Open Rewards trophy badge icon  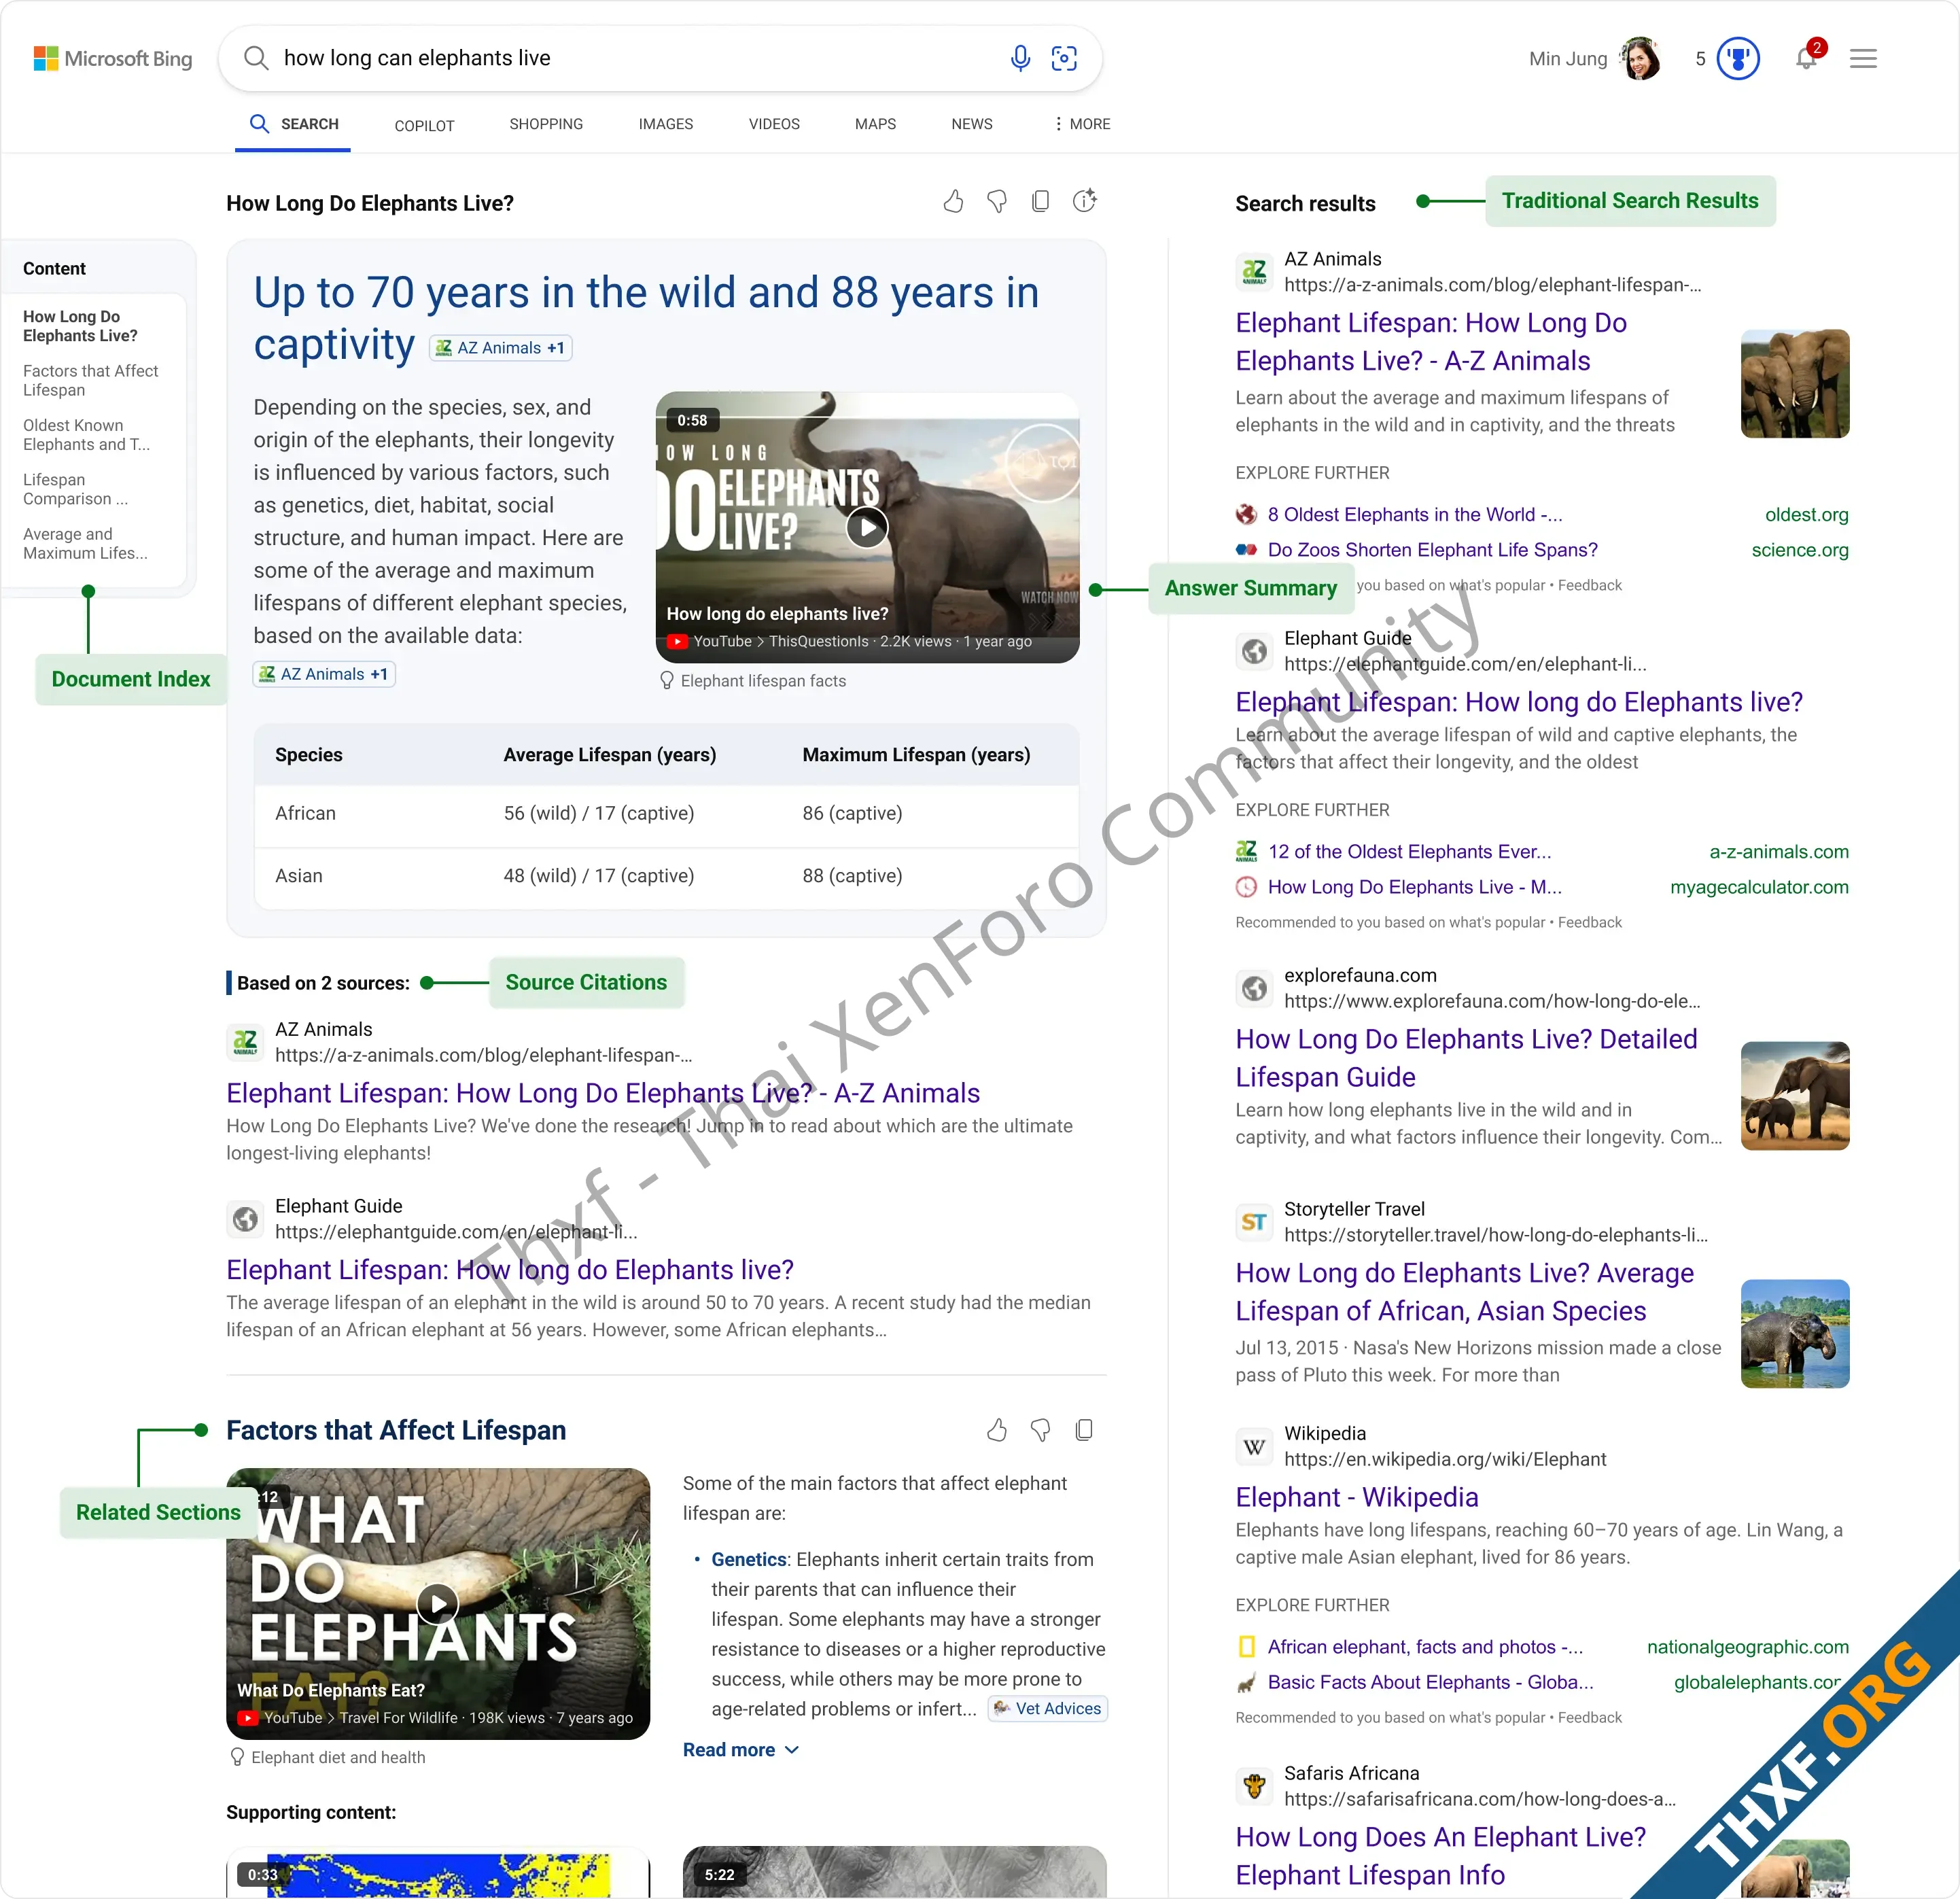coord(1738,58)
